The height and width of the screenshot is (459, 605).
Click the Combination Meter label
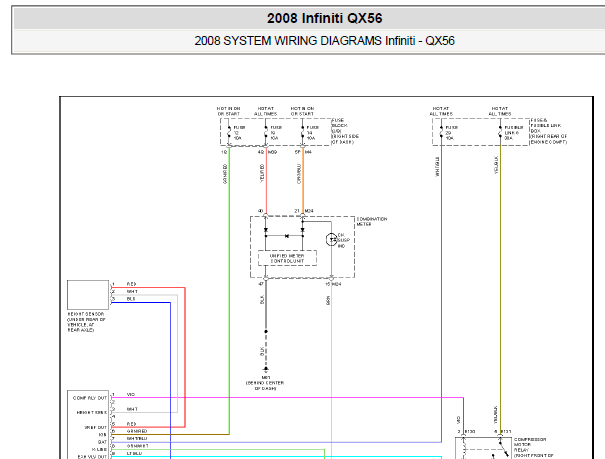[372, 221]
